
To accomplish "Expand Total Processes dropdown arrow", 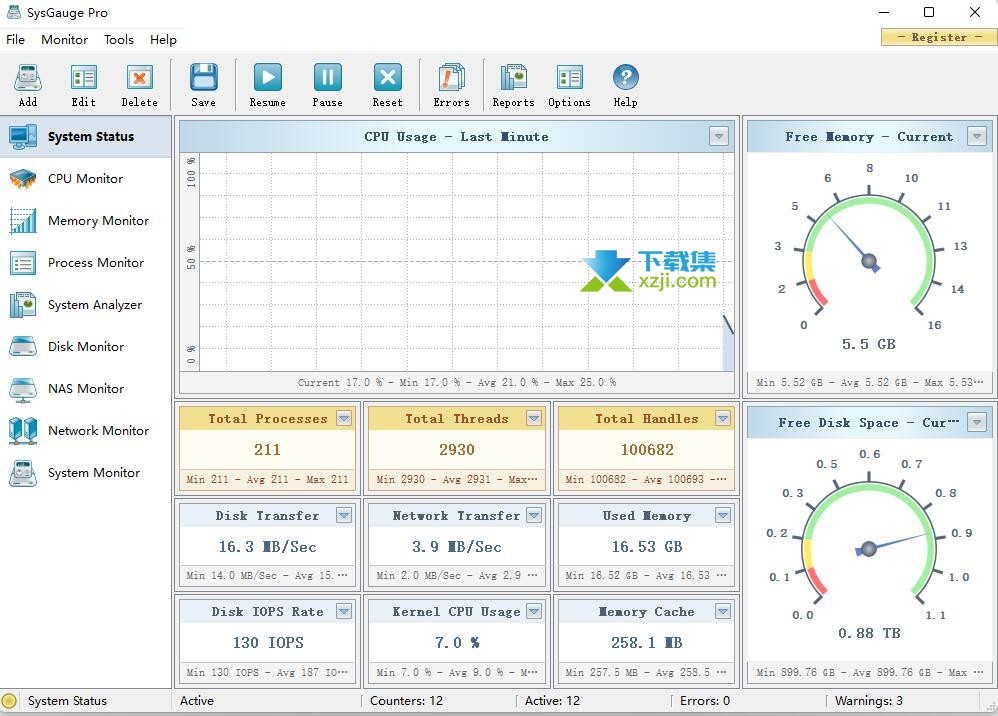I will pyautogui.click(x=344, y=418).
